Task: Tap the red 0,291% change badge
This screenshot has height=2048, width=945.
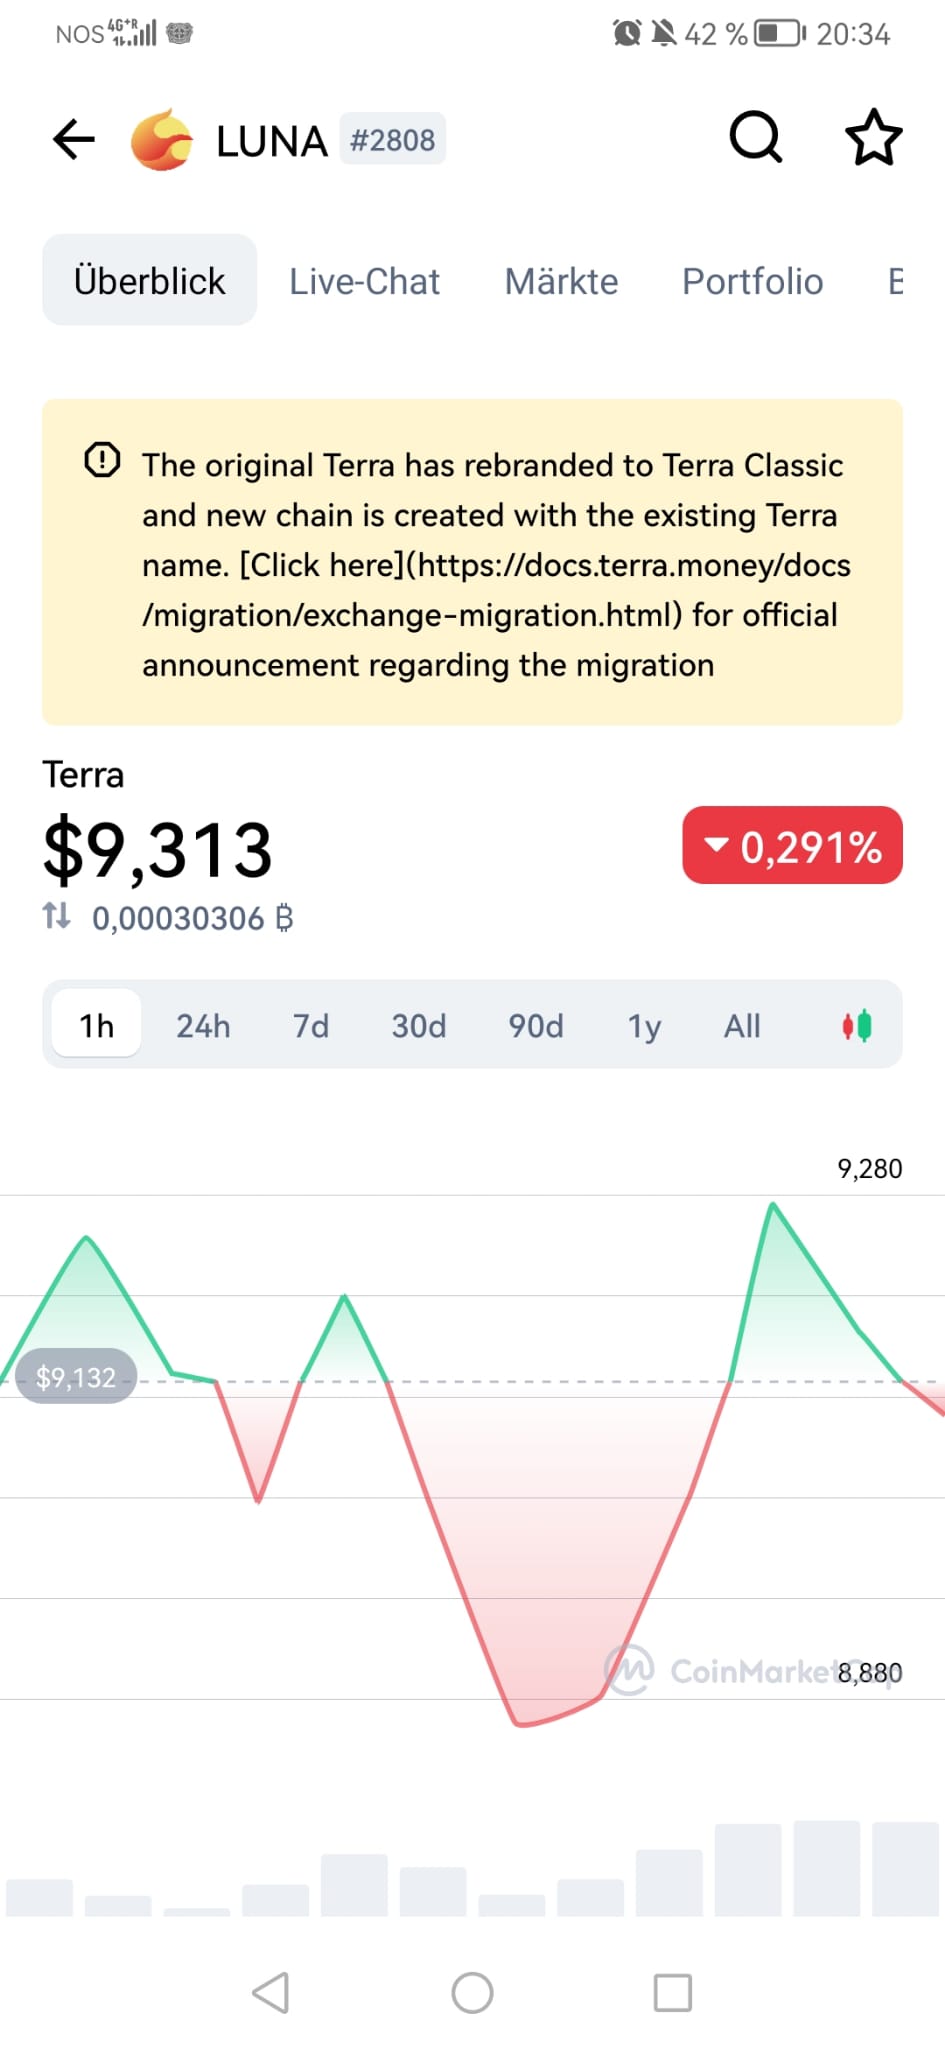Action: [792, 846]
